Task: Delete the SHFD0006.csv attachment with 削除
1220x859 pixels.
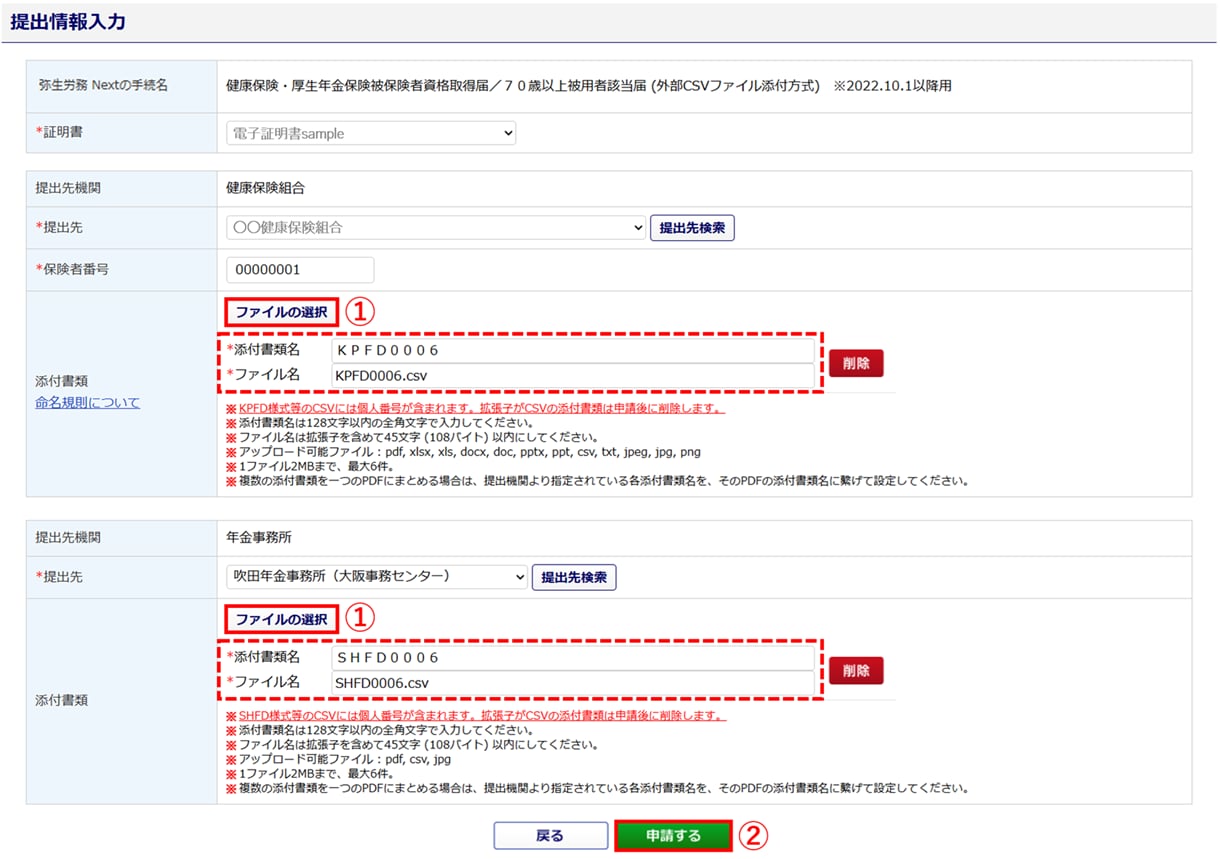Action: pos(856,670)
